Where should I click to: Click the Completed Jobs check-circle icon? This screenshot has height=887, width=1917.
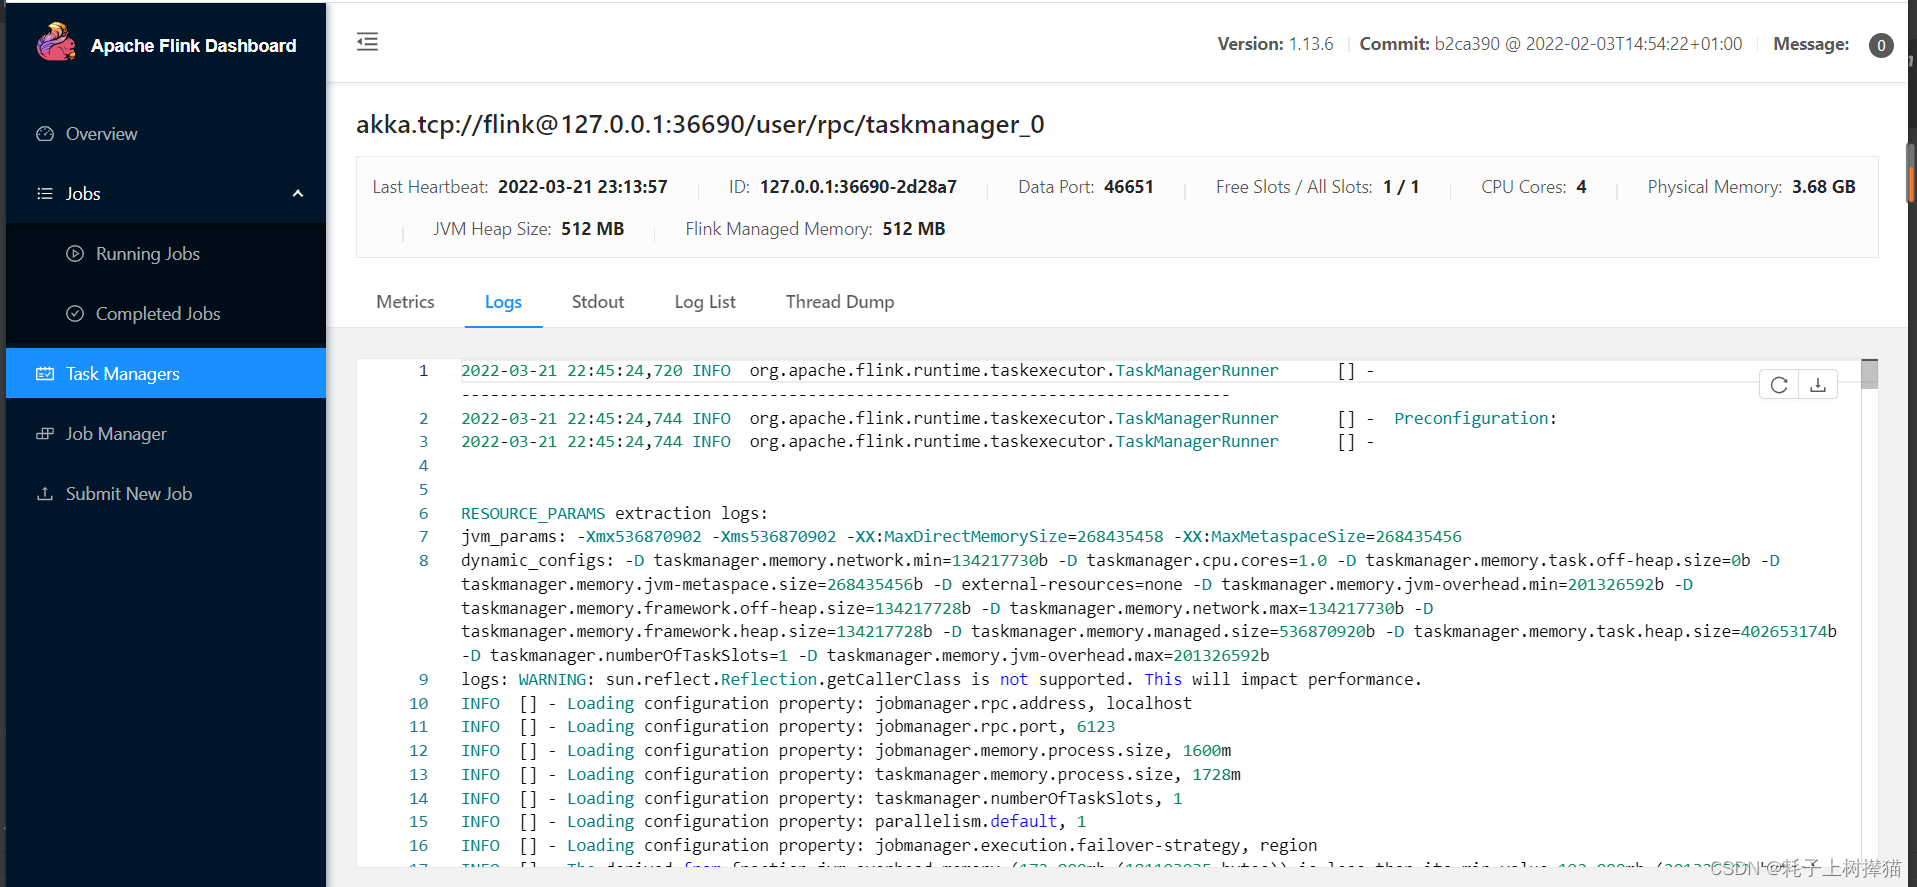[x=75, y=314]
